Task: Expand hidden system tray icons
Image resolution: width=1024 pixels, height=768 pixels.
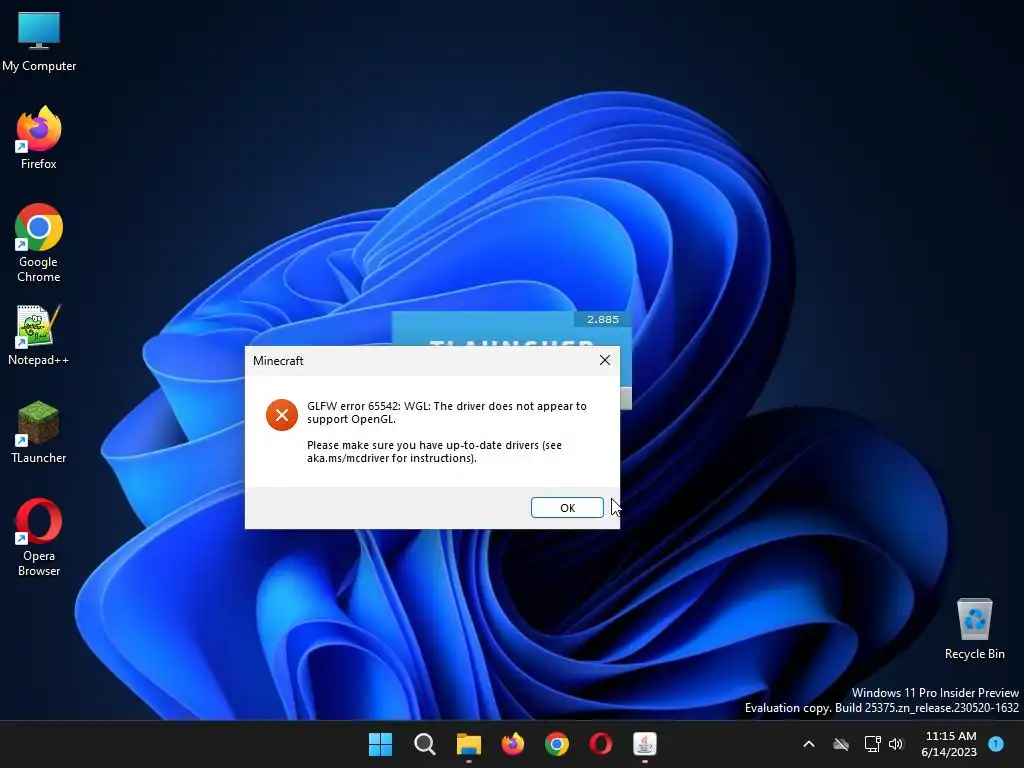Action: [x=808, y=744]
